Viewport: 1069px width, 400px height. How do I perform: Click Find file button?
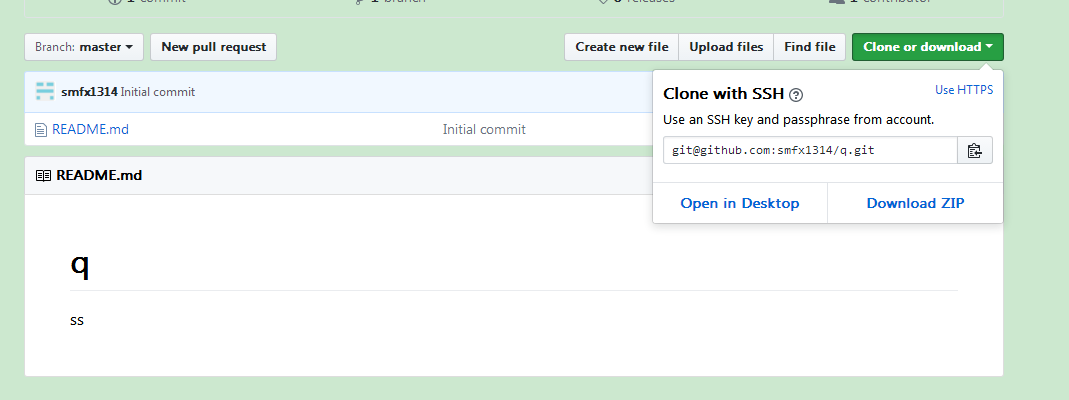pyautogui.click(x=809, y=47)
